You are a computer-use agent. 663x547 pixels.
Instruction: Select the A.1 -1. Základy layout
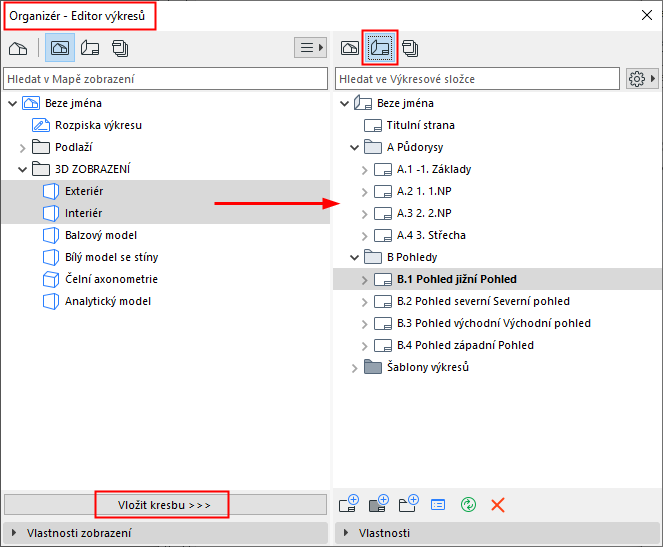(x=434, y=169)
